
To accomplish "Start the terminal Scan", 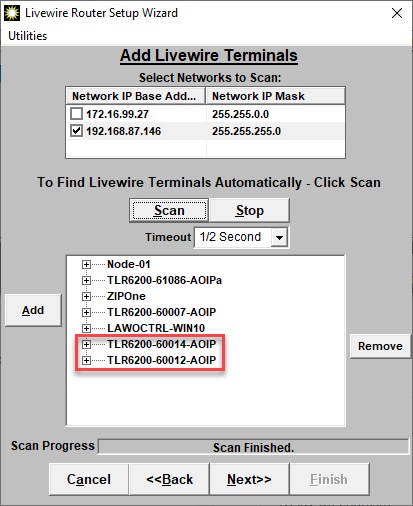I will pyautogui.click(x=169, y=210).
